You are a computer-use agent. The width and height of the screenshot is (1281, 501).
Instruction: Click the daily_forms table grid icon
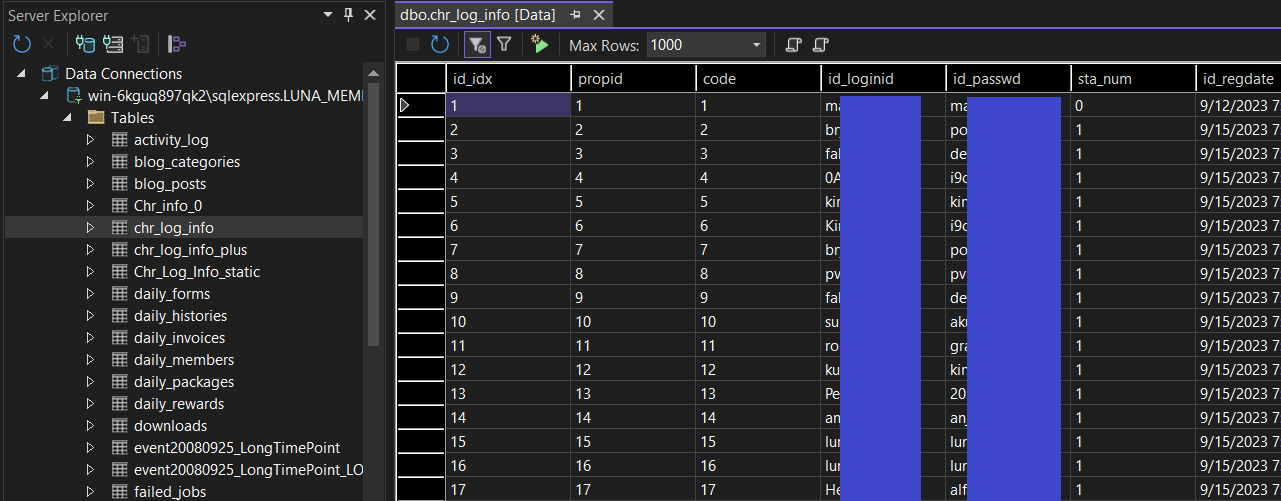click(119, 294)
